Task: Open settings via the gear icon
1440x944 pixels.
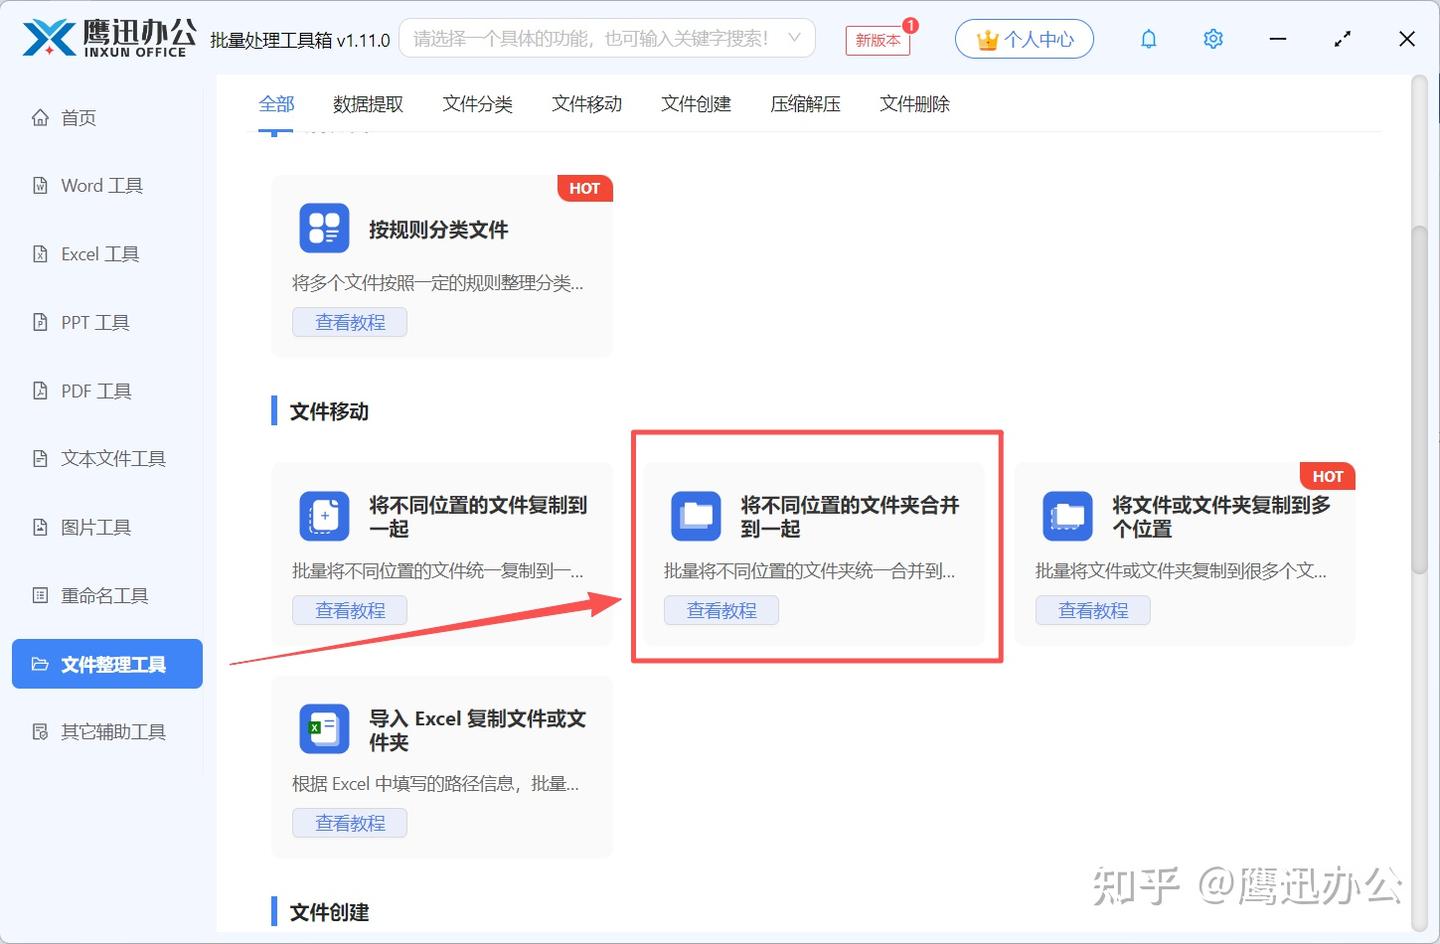Action: coord(1212,38)
